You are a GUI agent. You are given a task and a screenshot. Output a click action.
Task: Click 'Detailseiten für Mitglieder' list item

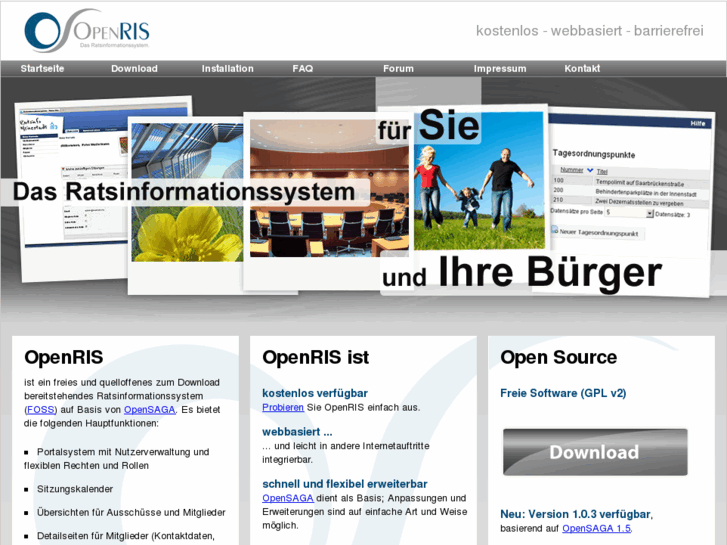(126, 536)
